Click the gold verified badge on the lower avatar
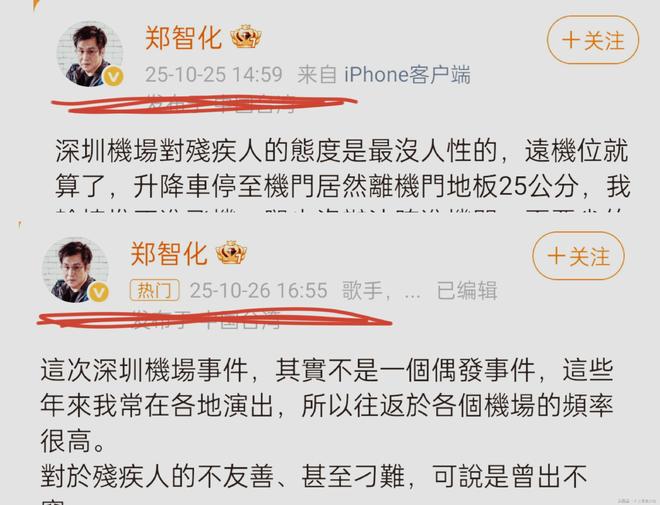This screenshot has width=660, height=505. coord(98,292)
